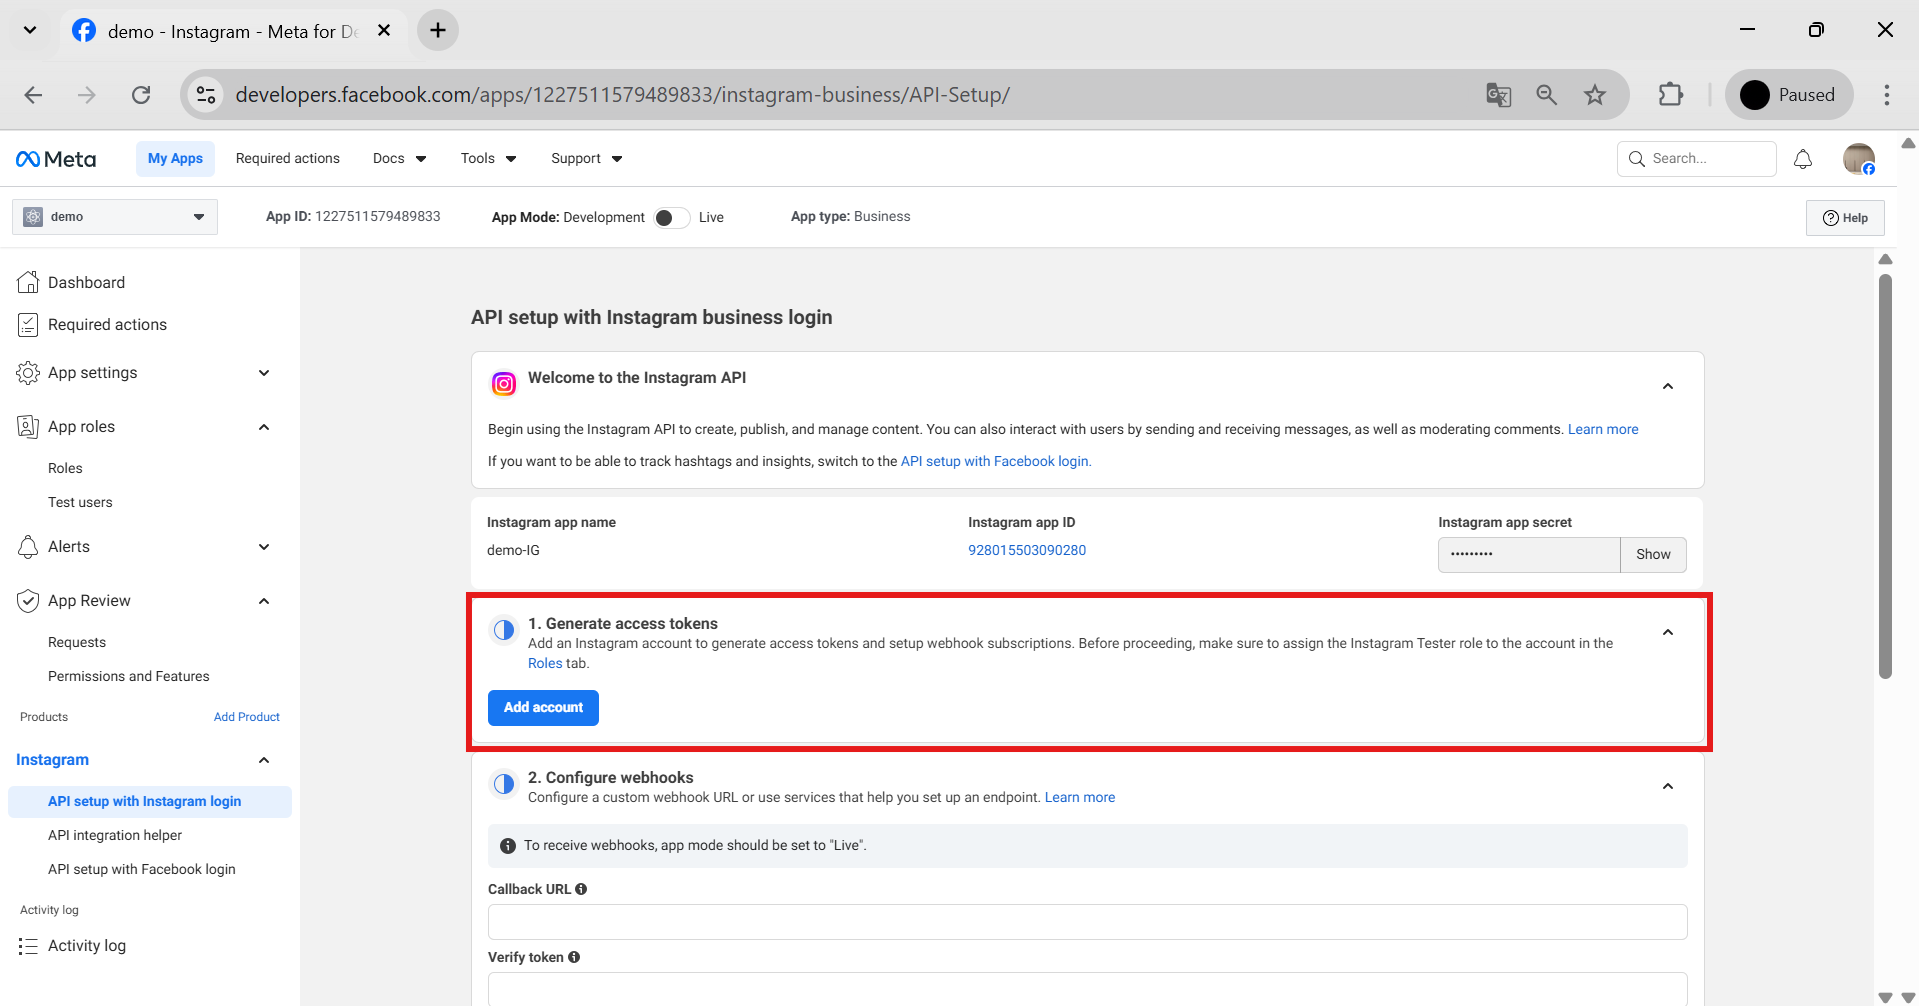This screenshot has height=1006, width=1919.
Task: View site information icon in address bar
Action: point(206,95)
